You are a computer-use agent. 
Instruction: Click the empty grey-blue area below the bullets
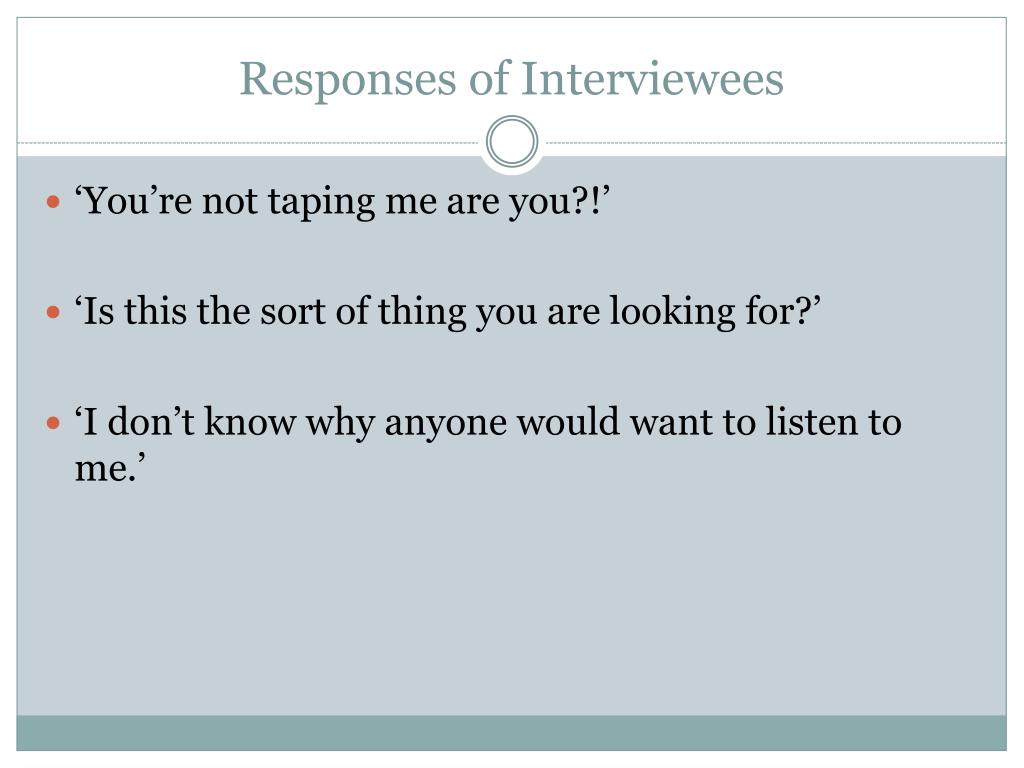(511, 601)
